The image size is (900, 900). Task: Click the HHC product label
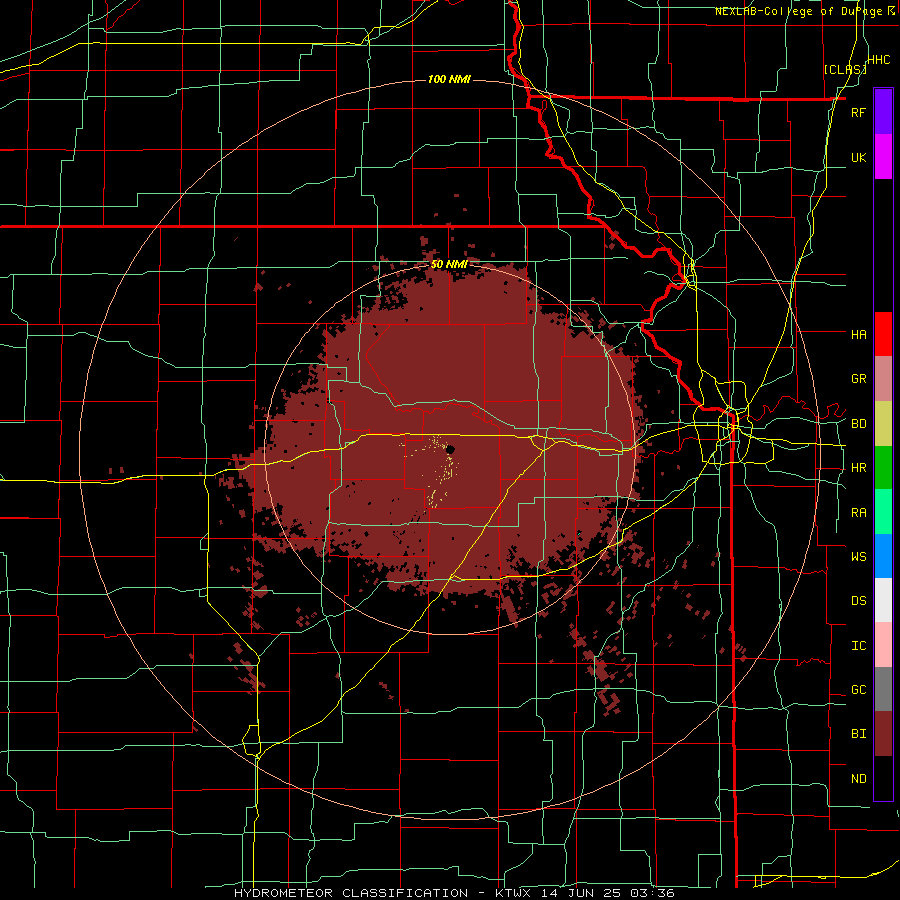click(x=879, y=60)
